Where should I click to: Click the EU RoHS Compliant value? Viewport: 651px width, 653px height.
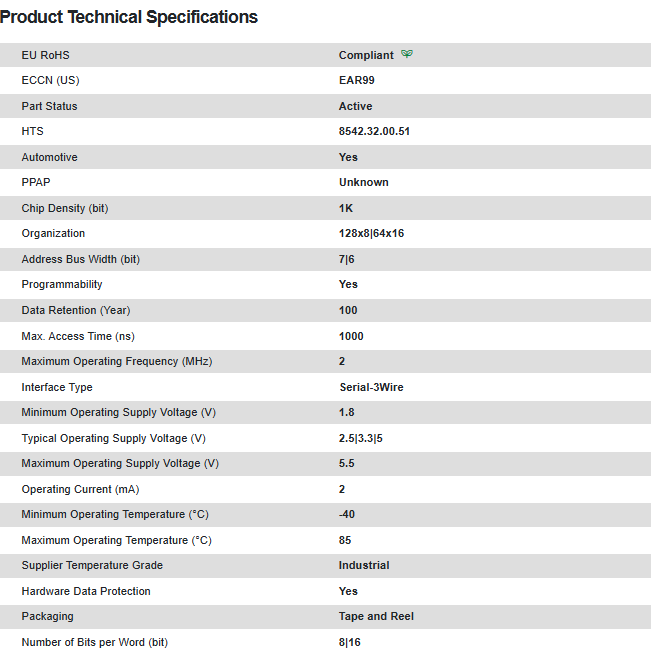pos(366,55)
